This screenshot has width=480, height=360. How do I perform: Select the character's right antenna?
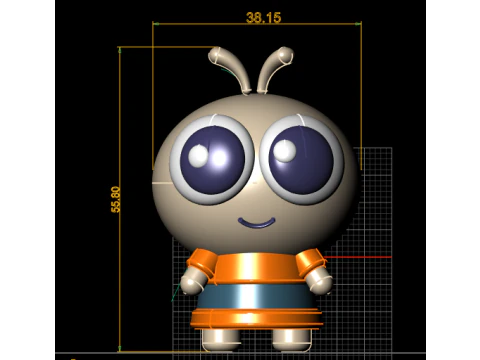click(x=275, y=69)
